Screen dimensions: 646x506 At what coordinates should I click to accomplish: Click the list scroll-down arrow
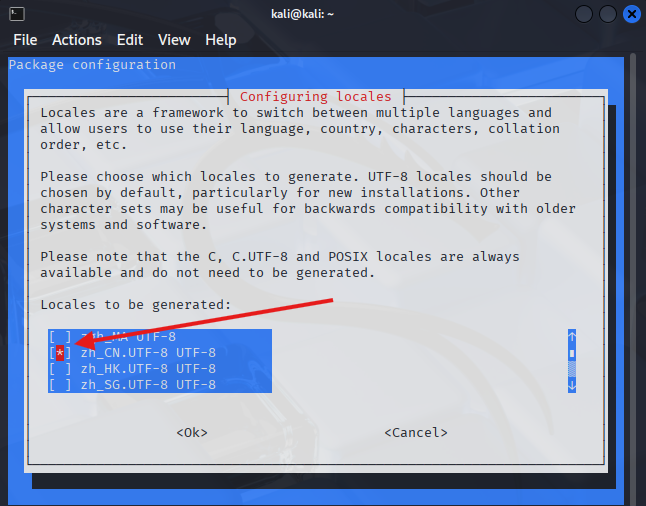point(571,385)
